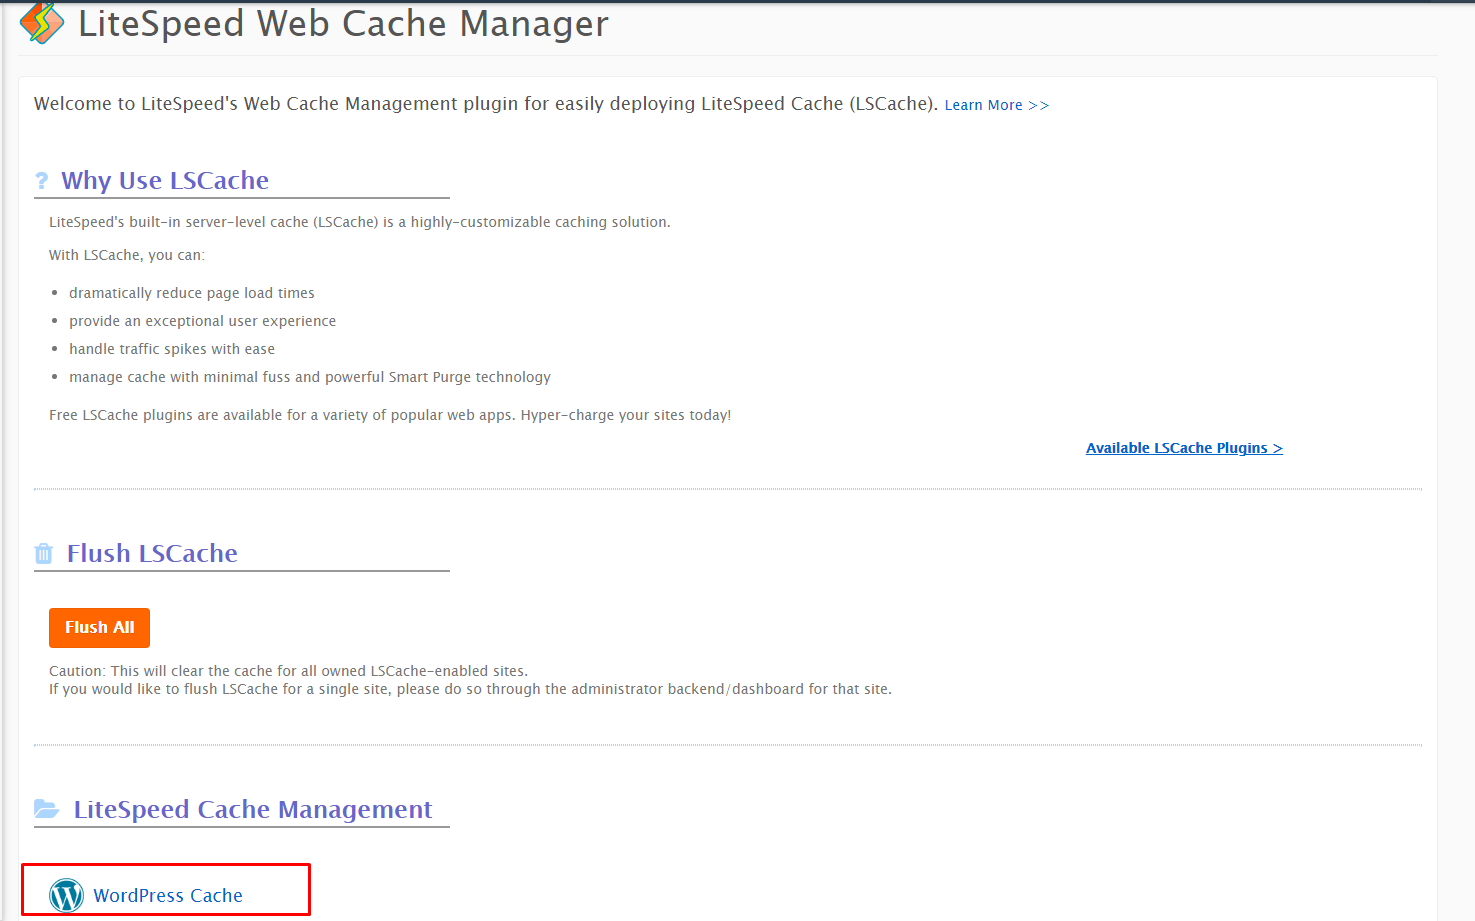
Task: Click the 'With LSCache, you can:' text
Action: tap(127, 255)
